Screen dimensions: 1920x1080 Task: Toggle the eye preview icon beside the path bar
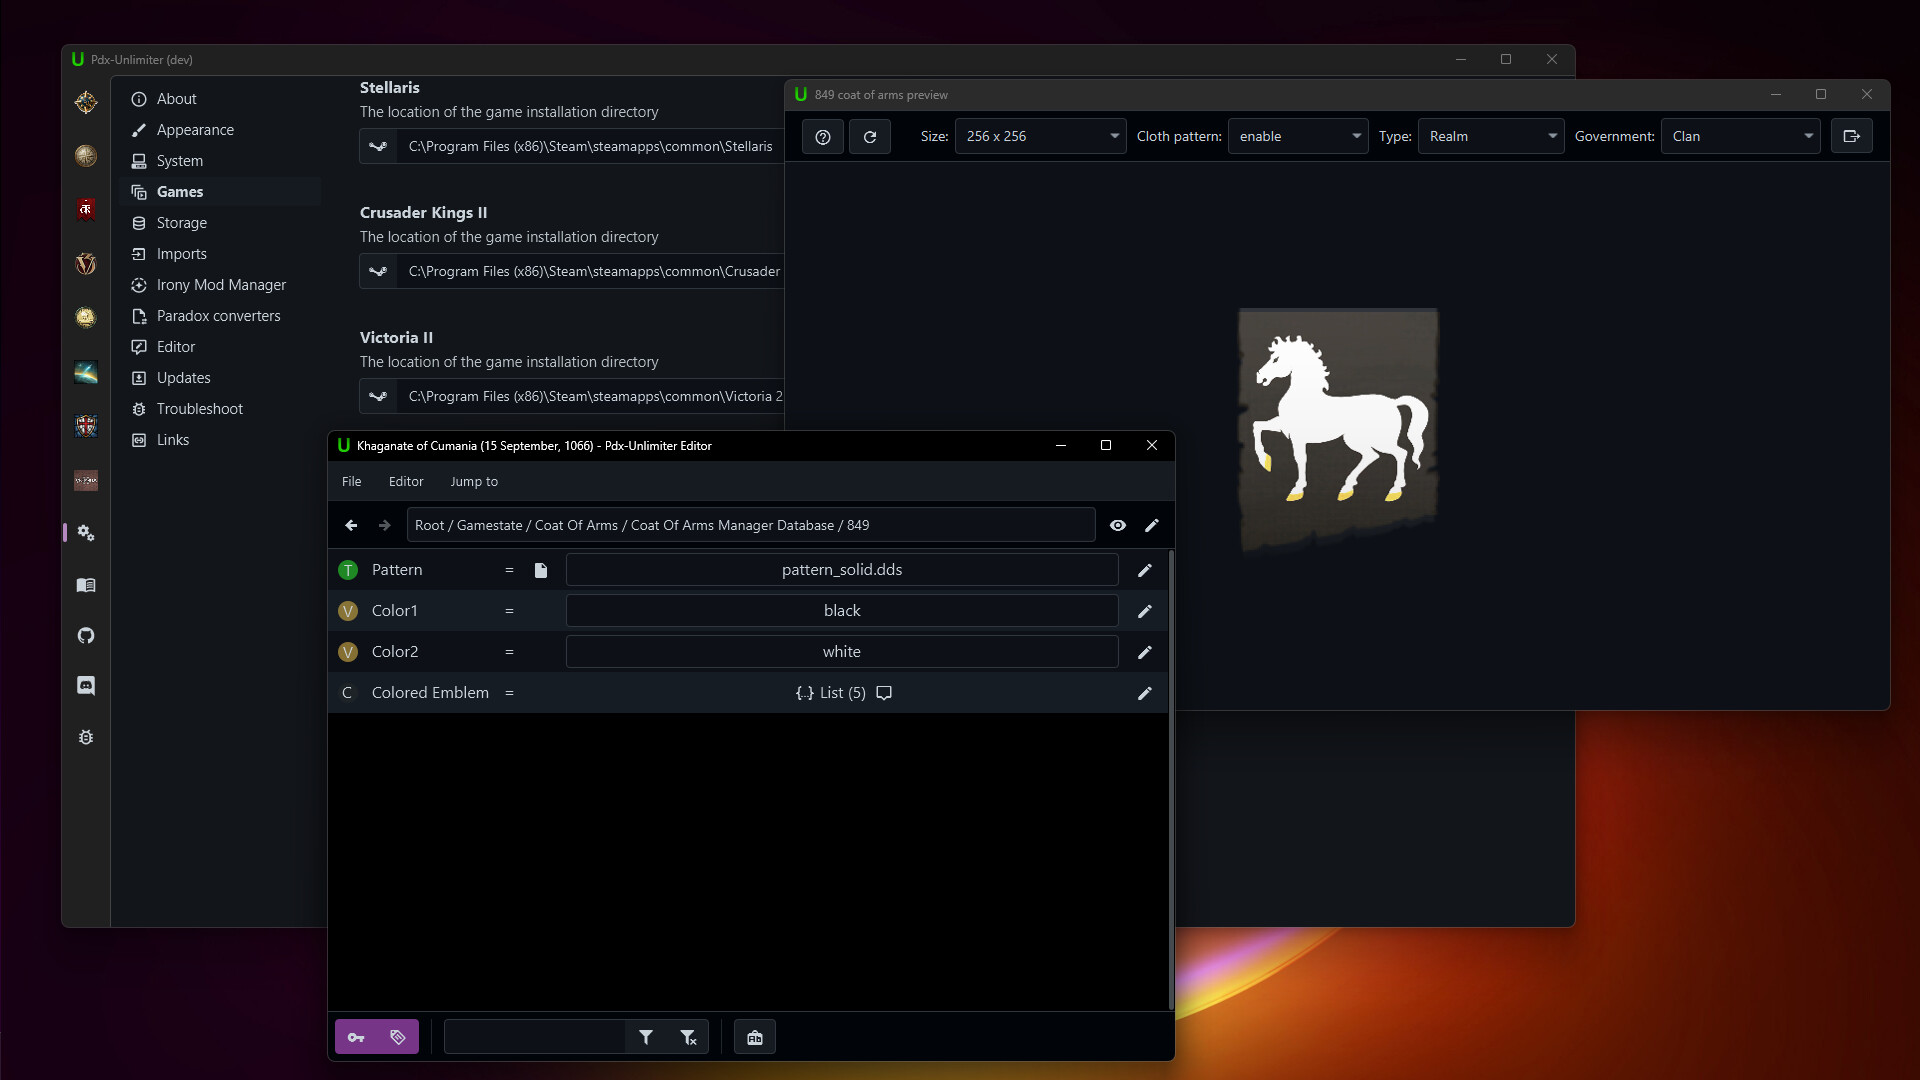coord(1118,525)
